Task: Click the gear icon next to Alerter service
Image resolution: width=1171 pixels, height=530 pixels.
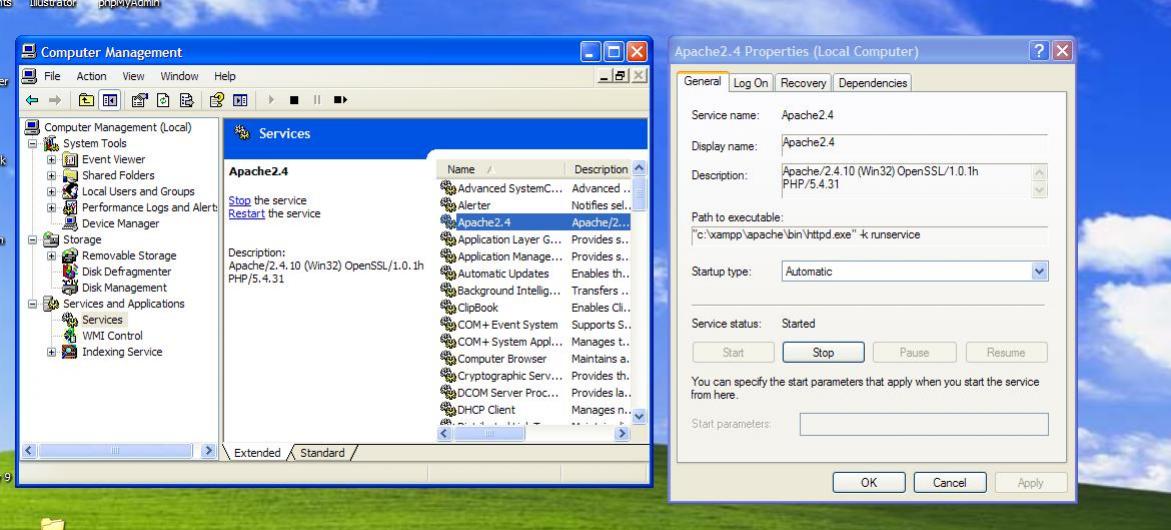Action: click(x=448, y=205)
